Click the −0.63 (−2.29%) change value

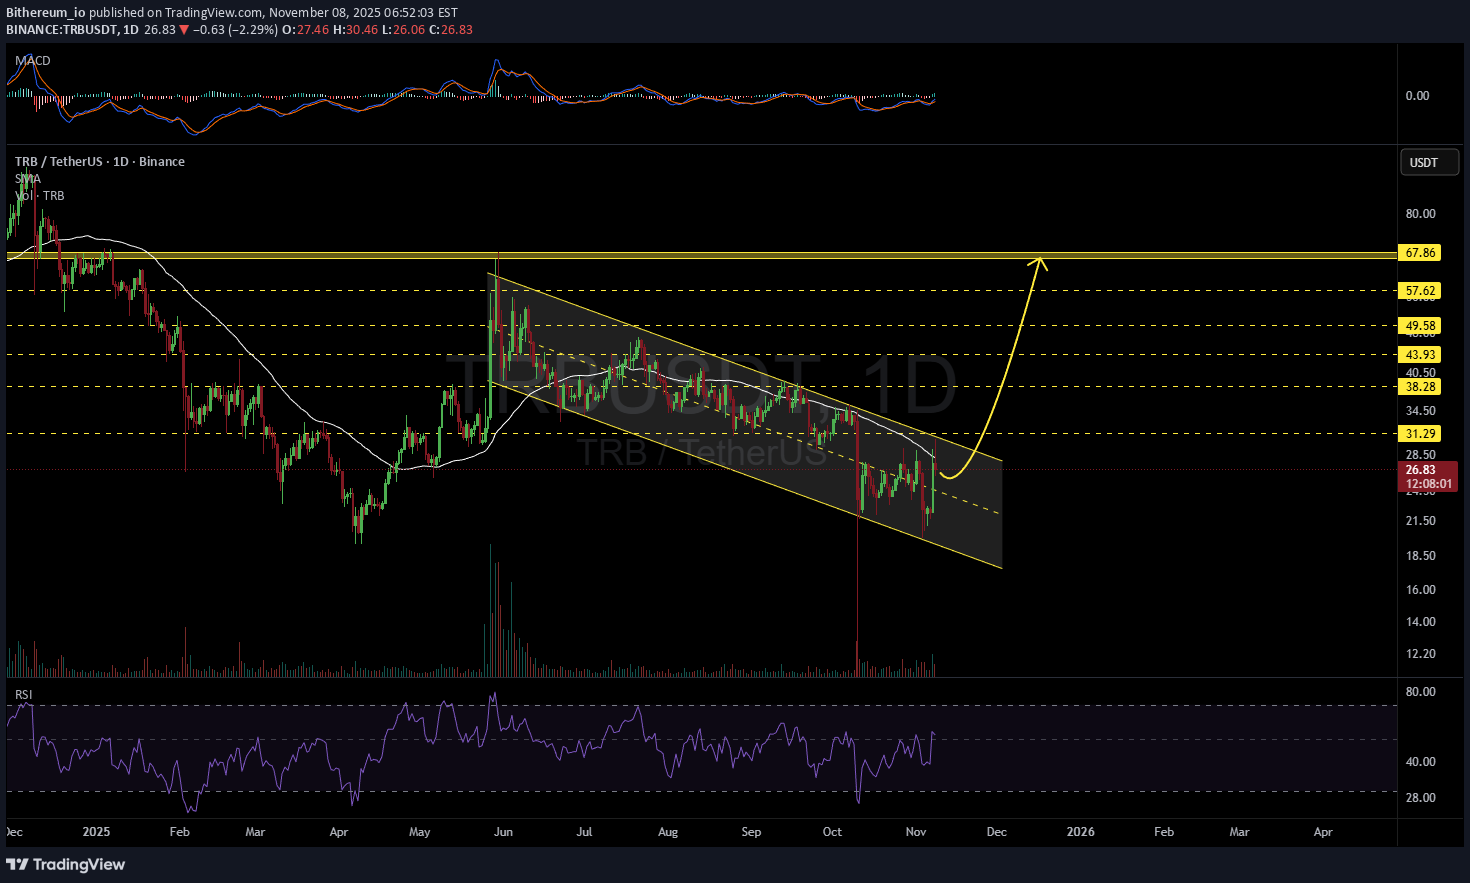pyautogui.click(x=236, y=30)
